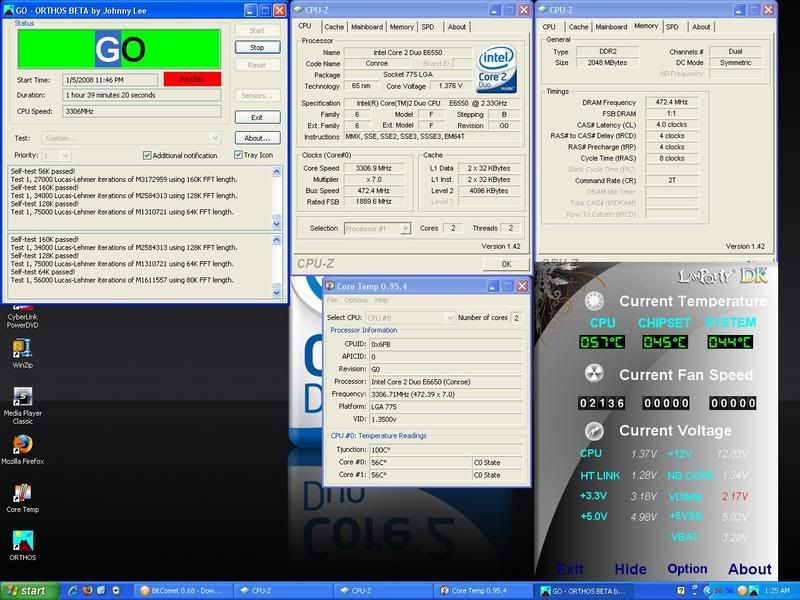Click the green GO status banner in ORTHOS
This screenshot has width=800, height=600.
(119, 49)
